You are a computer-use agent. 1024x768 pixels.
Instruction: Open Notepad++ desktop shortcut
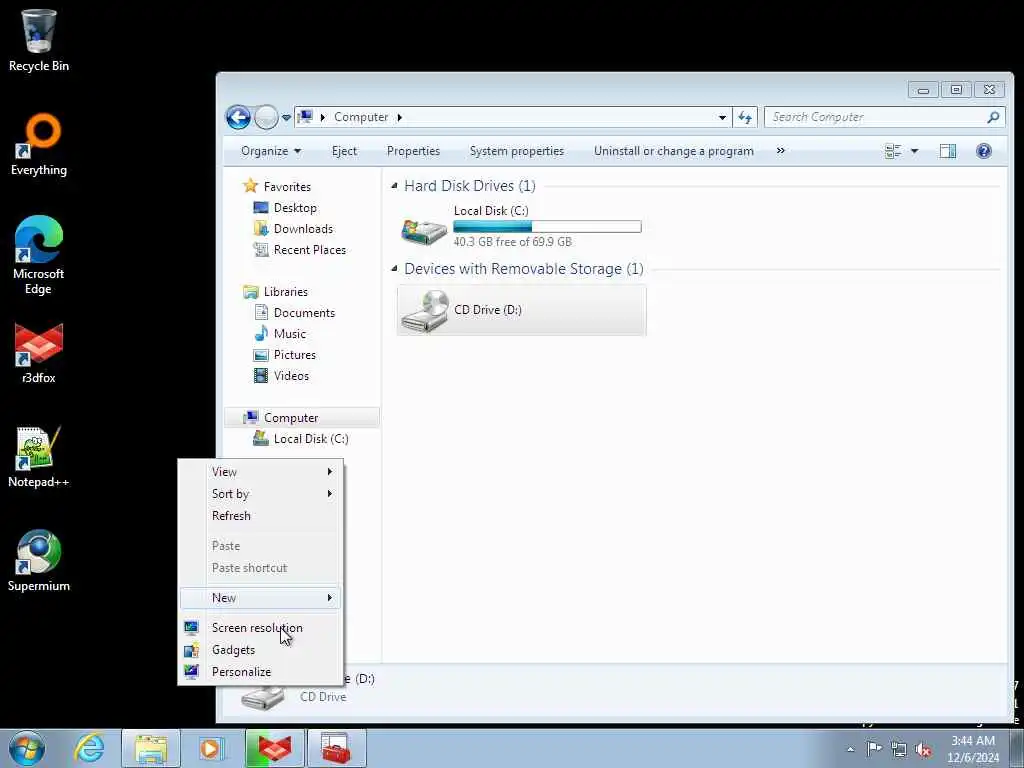coord(39,457)
